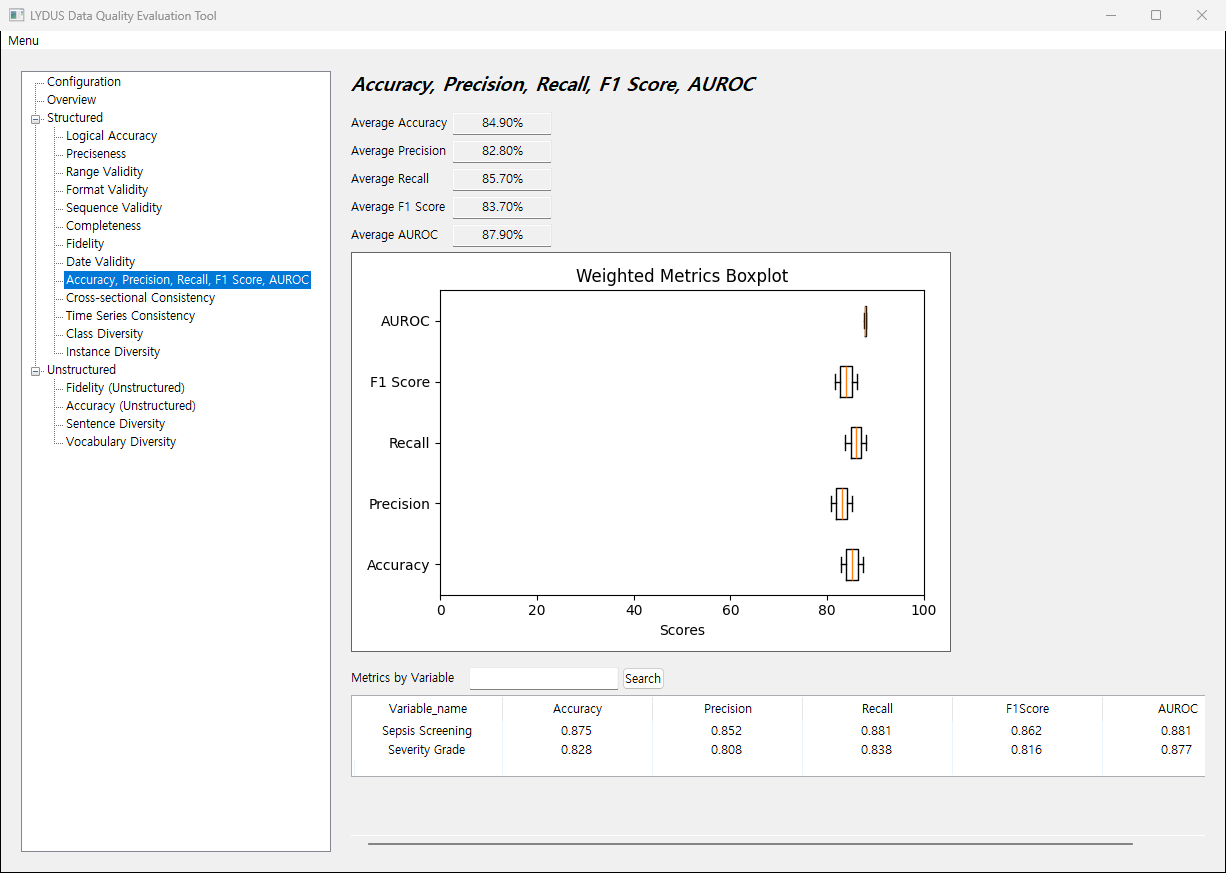The height and width of the screenshot is (873, 1226).
Task: Click the Weighted Metrics Boxplot title
Action: pos(682,276)
